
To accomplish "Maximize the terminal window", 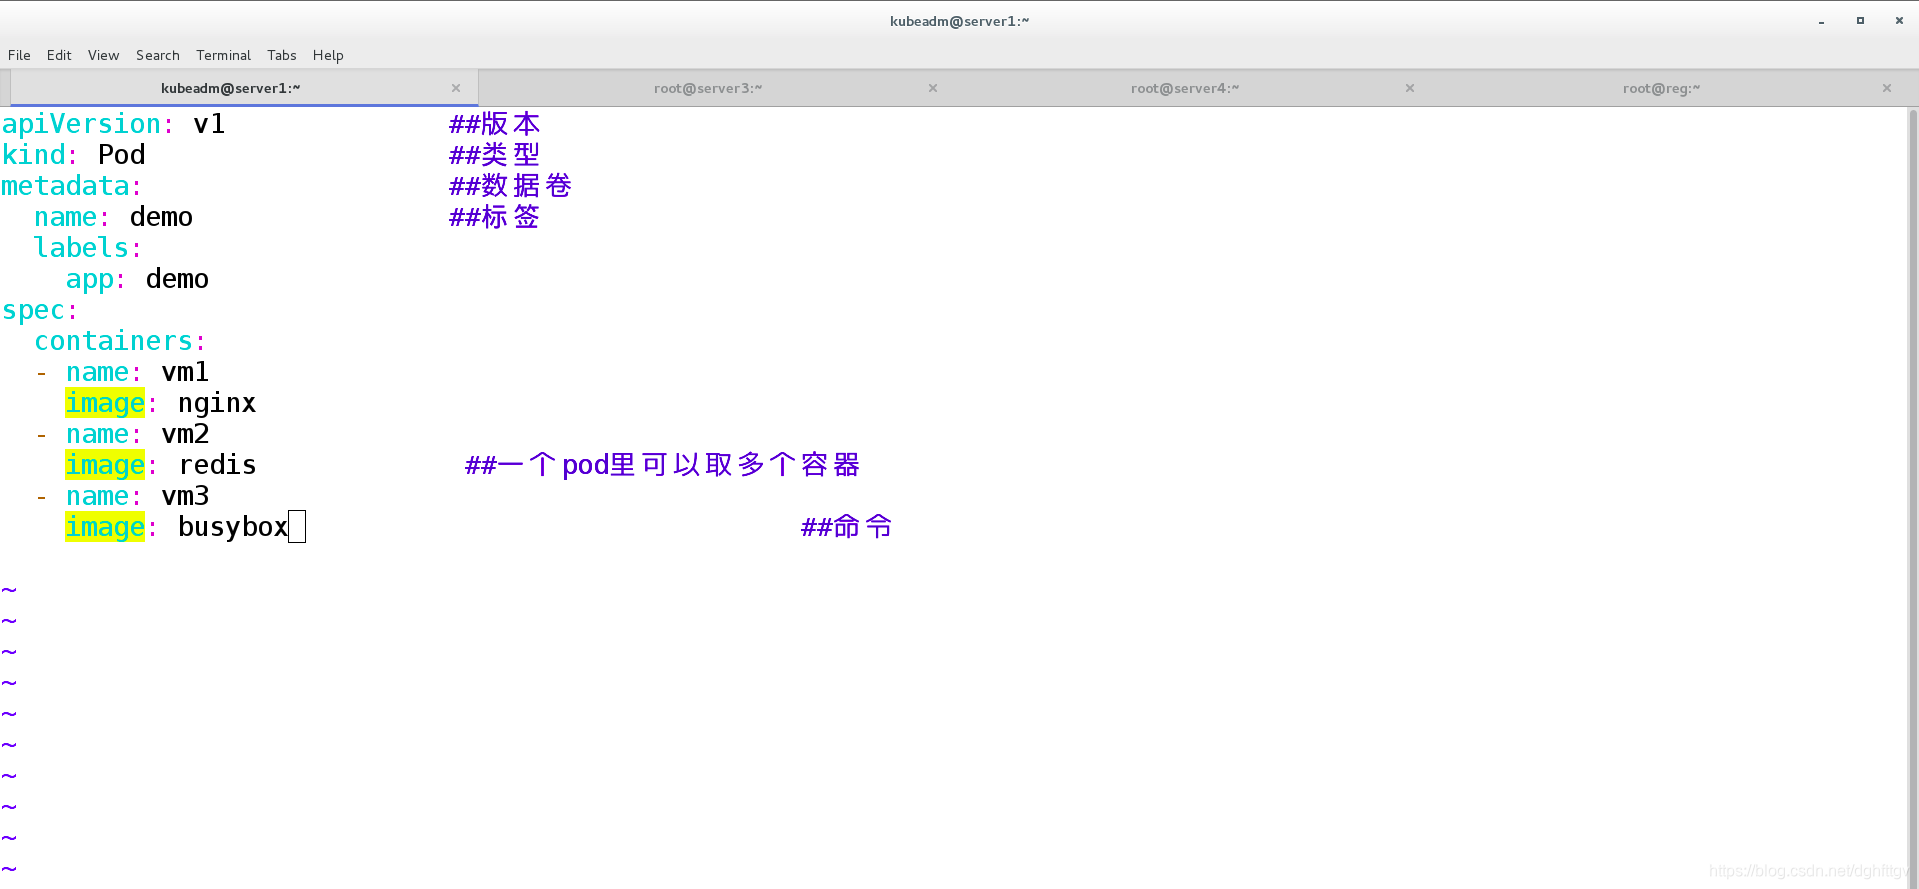I will 1860,21.
